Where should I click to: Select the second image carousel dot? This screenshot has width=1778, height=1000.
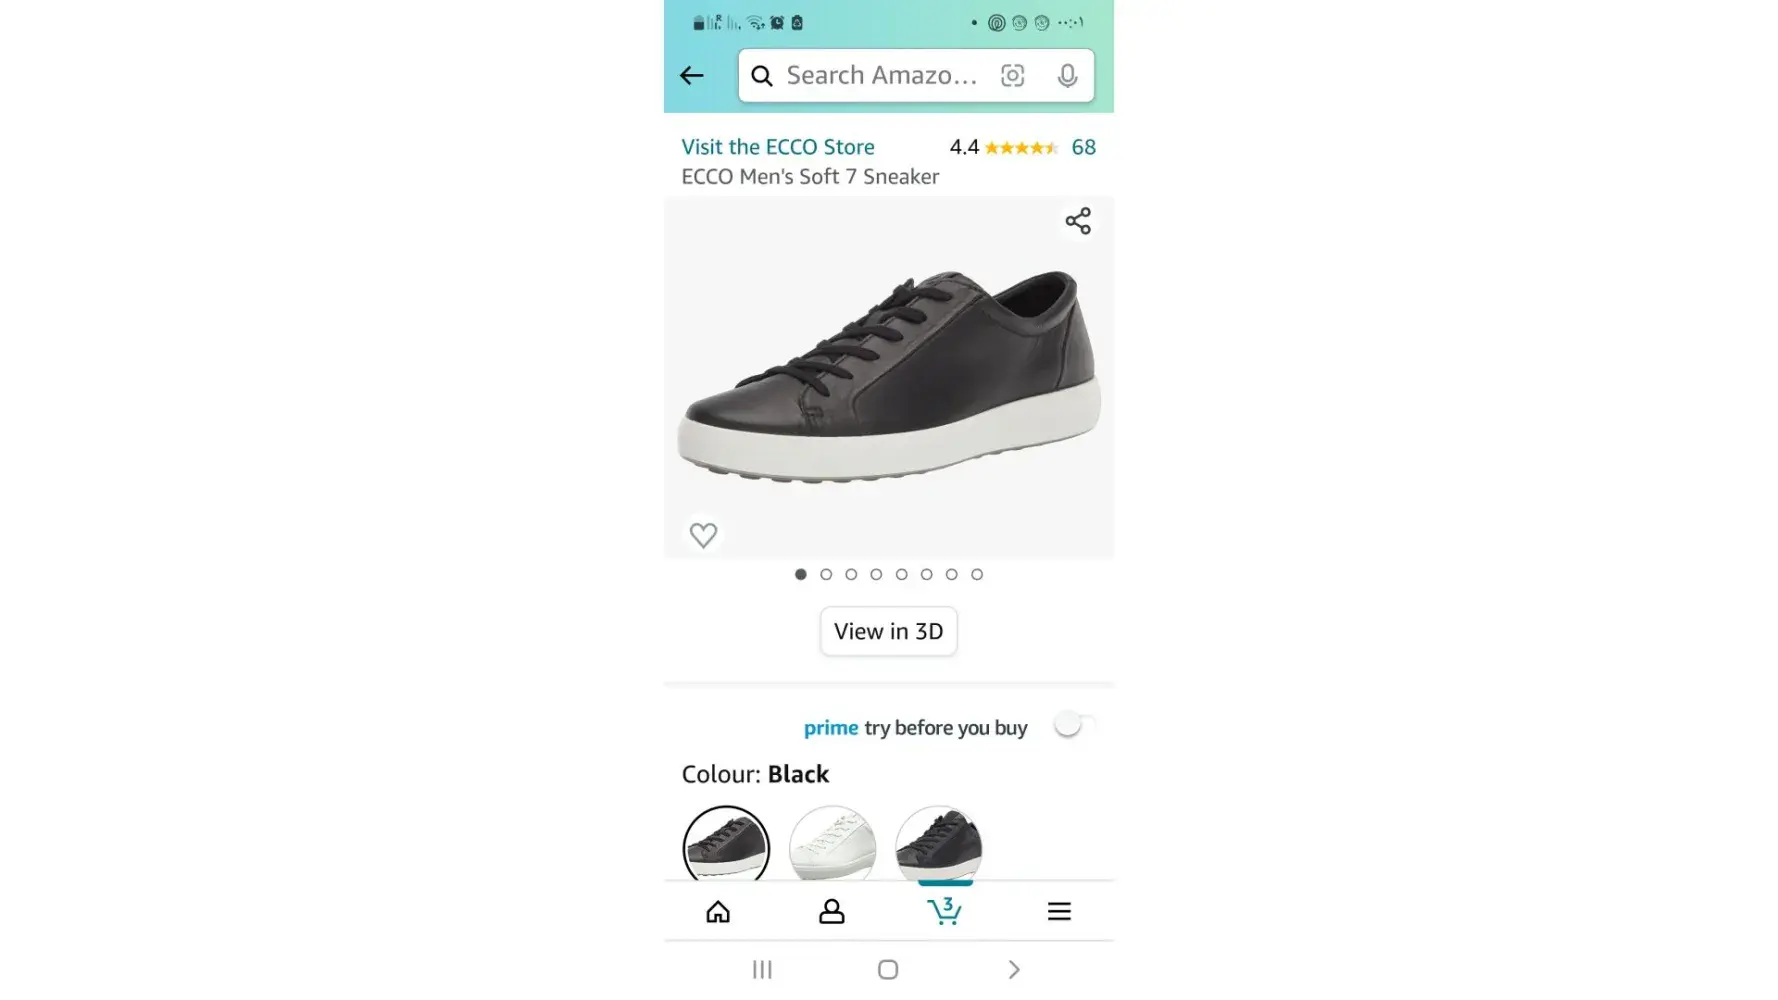[826, 574]
